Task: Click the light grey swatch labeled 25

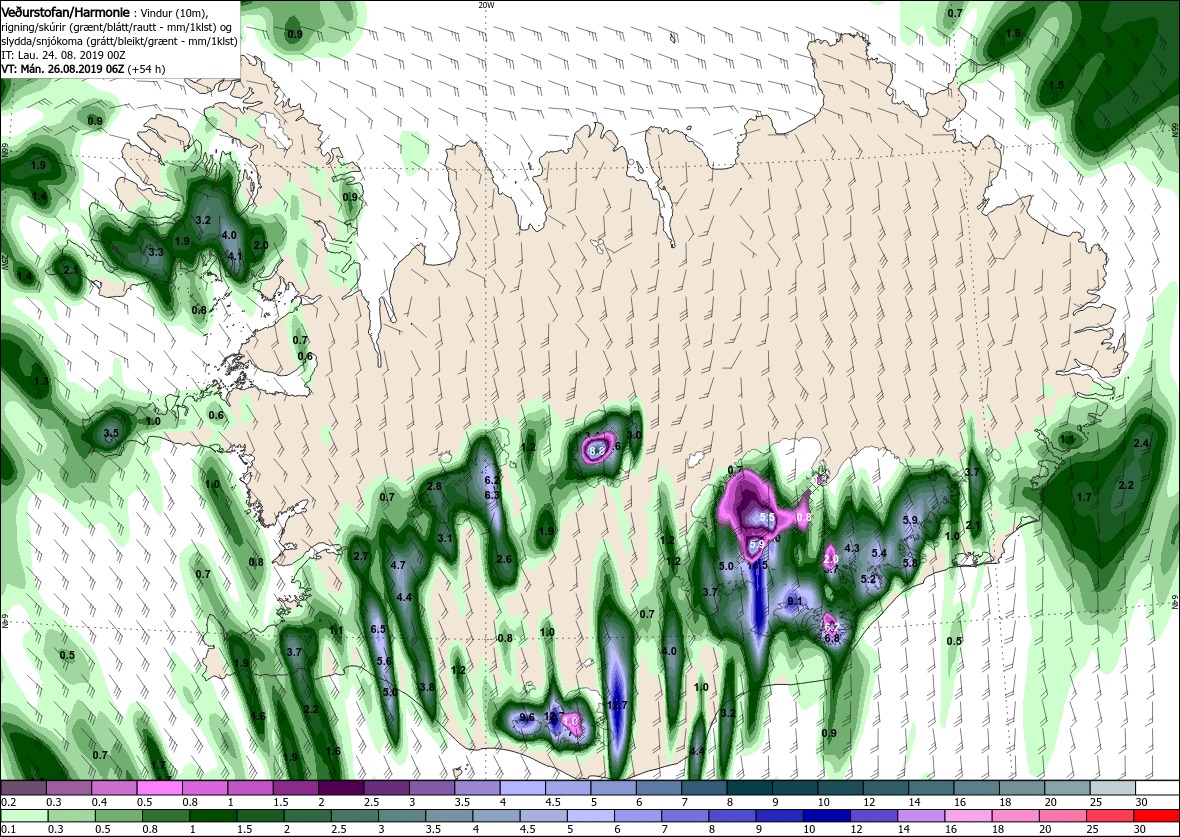Action: click(1112, 787)
